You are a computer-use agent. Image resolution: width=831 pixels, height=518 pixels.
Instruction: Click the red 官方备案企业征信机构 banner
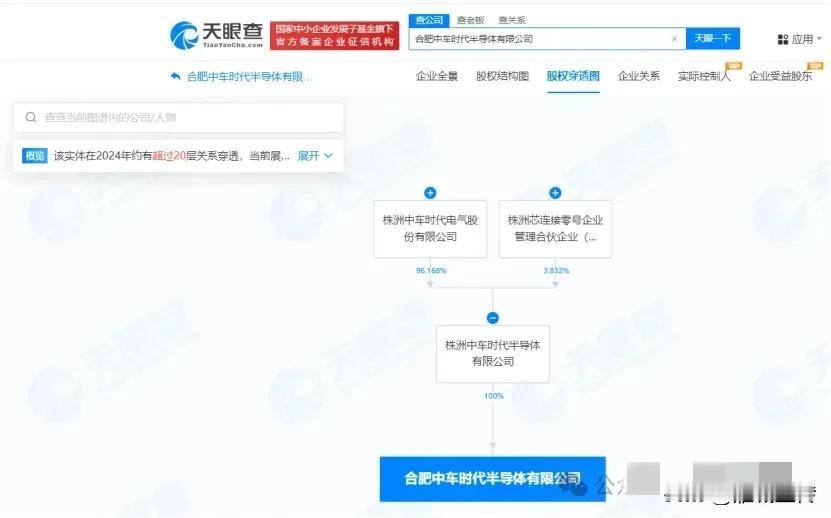(334, 36)
